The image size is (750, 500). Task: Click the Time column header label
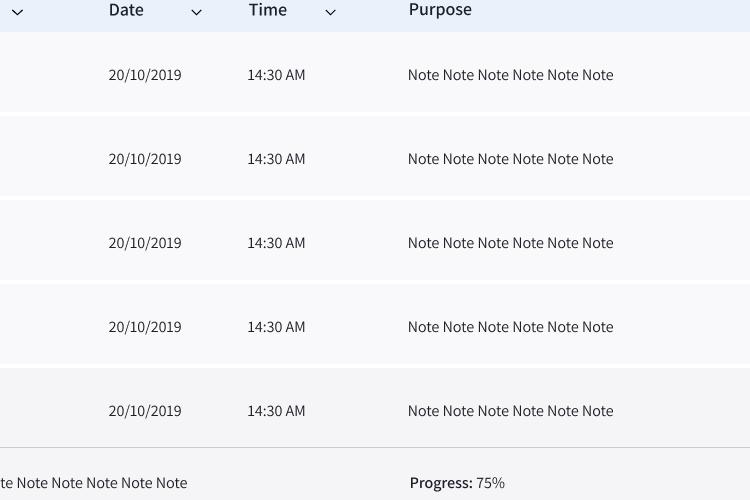pos(268,10)
